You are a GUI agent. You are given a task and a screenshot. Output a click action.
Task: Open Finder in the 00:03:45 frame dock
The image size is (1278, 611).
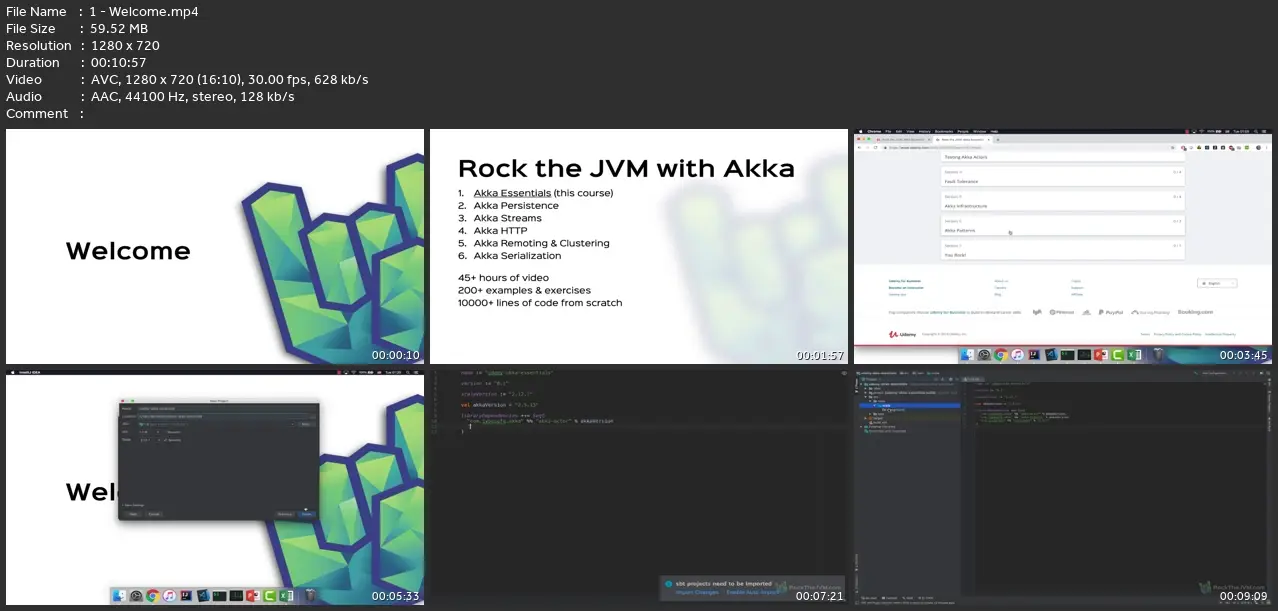967,354
